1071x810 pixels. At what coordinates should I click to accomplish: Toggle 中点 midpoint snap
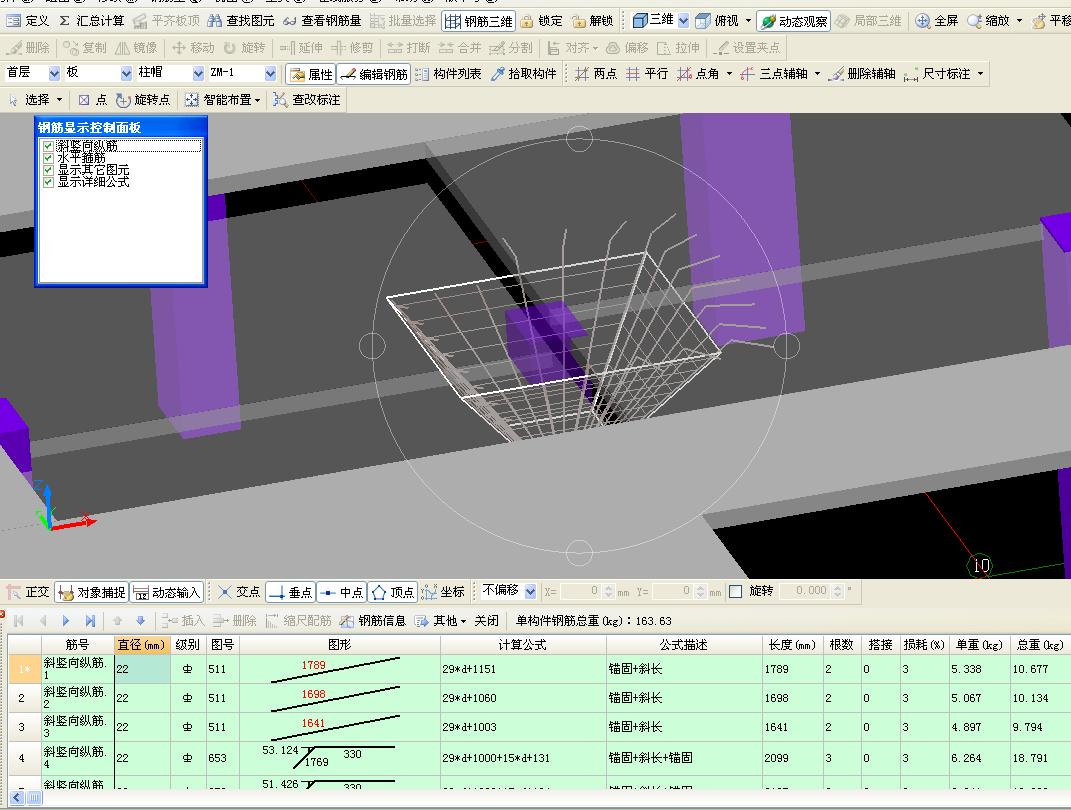coord(342,592)
